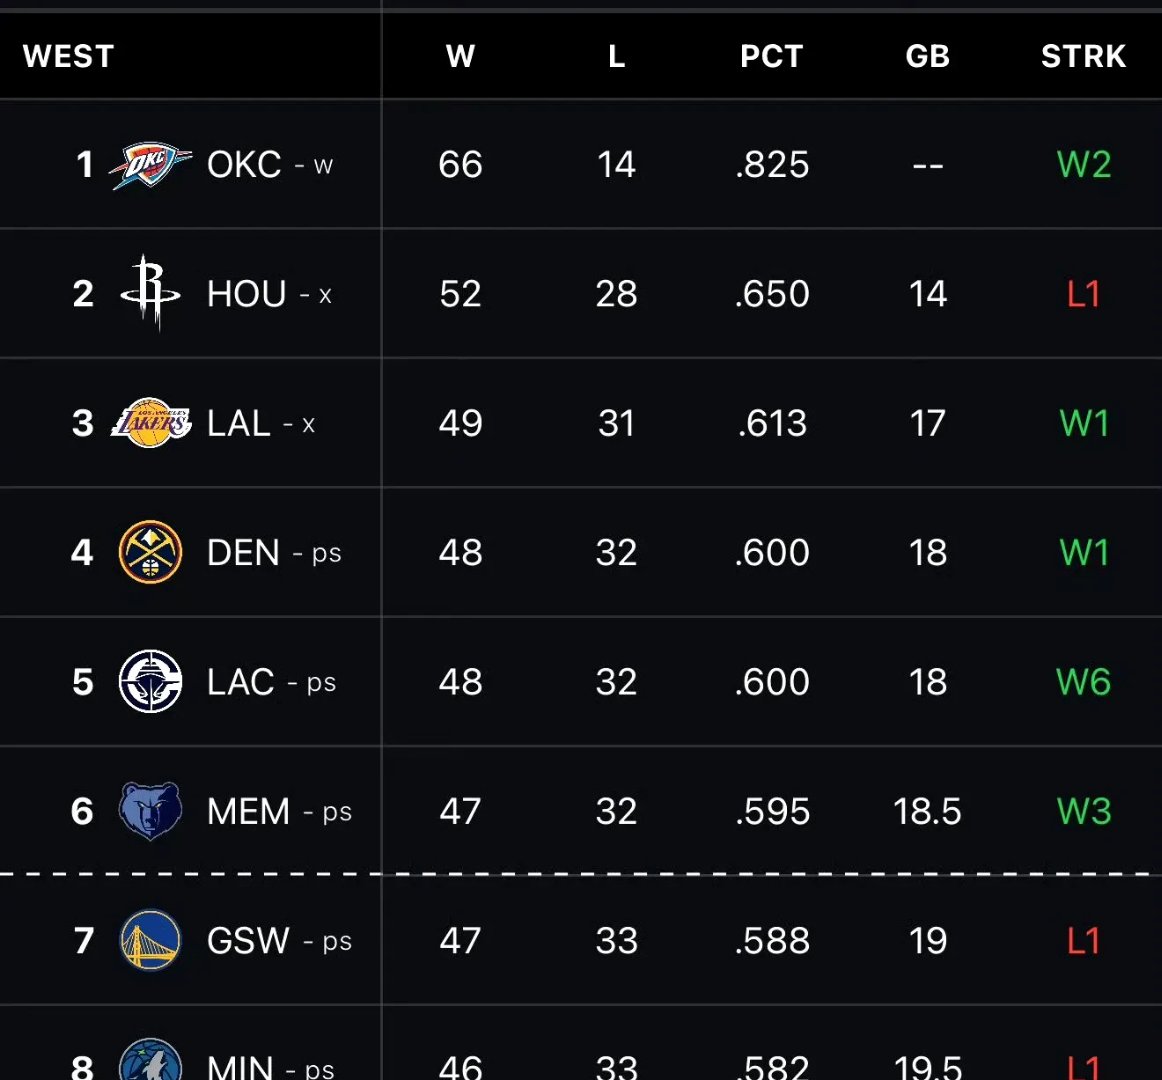Click the Minnesota Timberwolves logo
Viewport: 1162px width, 1080px height.
pyautogui.click(x=150, y=1062)
